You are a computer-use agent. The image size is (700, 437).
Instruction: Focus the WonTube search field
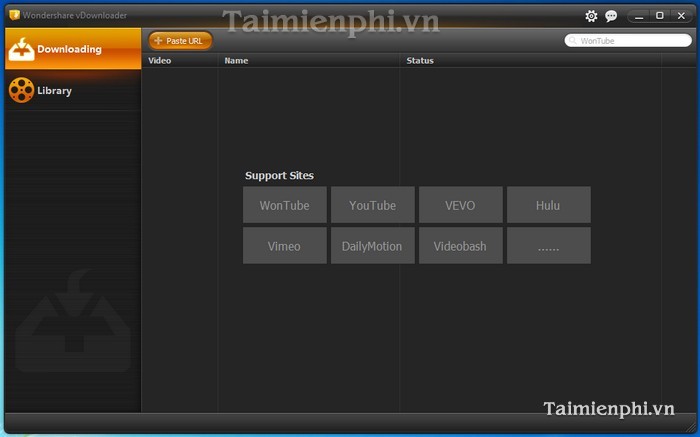click(628, 41)
